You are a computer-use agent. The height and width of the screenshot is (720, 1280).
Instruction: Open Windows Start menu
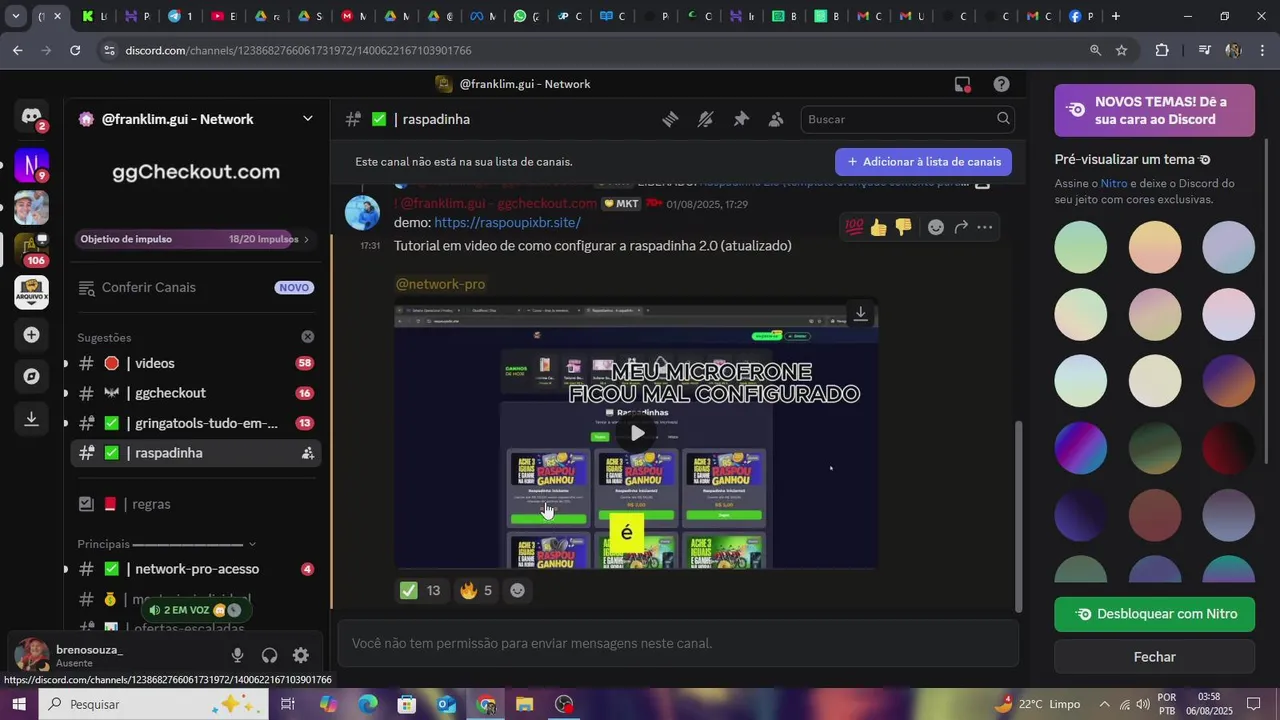pyautogui.click(x=19, y=704)
